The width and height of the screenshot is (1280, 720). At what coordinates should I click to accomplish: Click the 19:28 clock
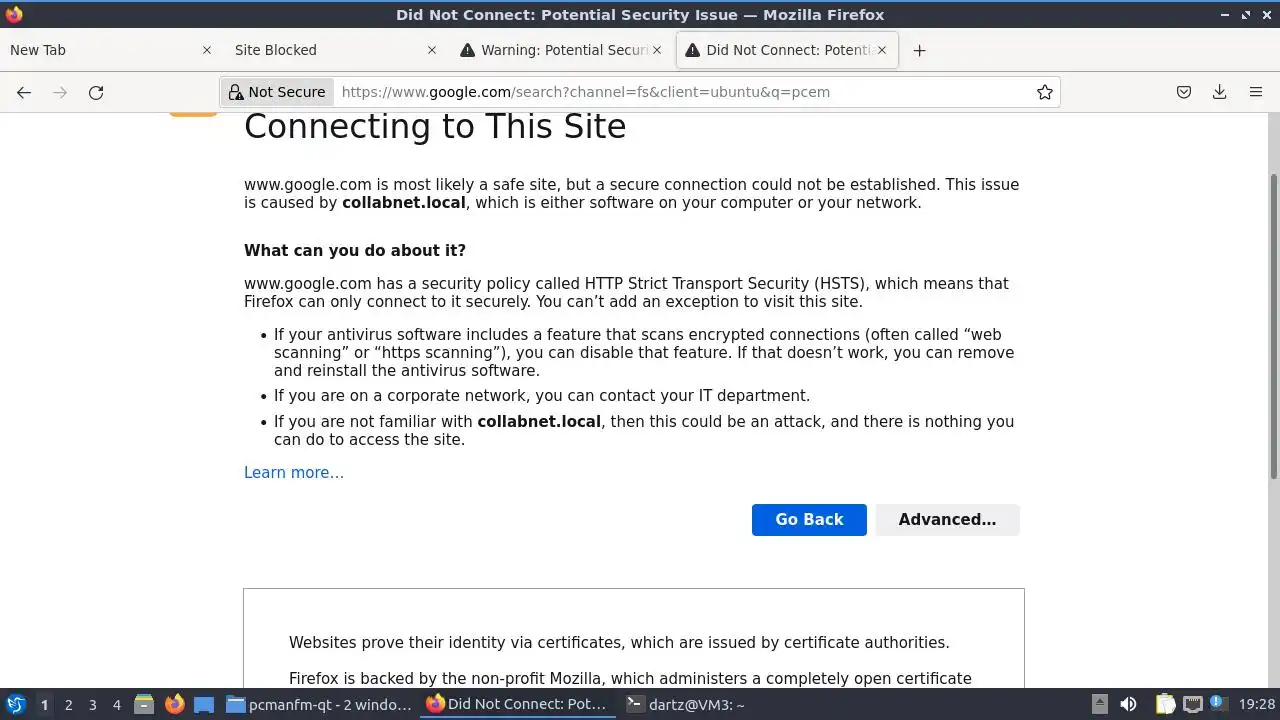pos(1256,704)
